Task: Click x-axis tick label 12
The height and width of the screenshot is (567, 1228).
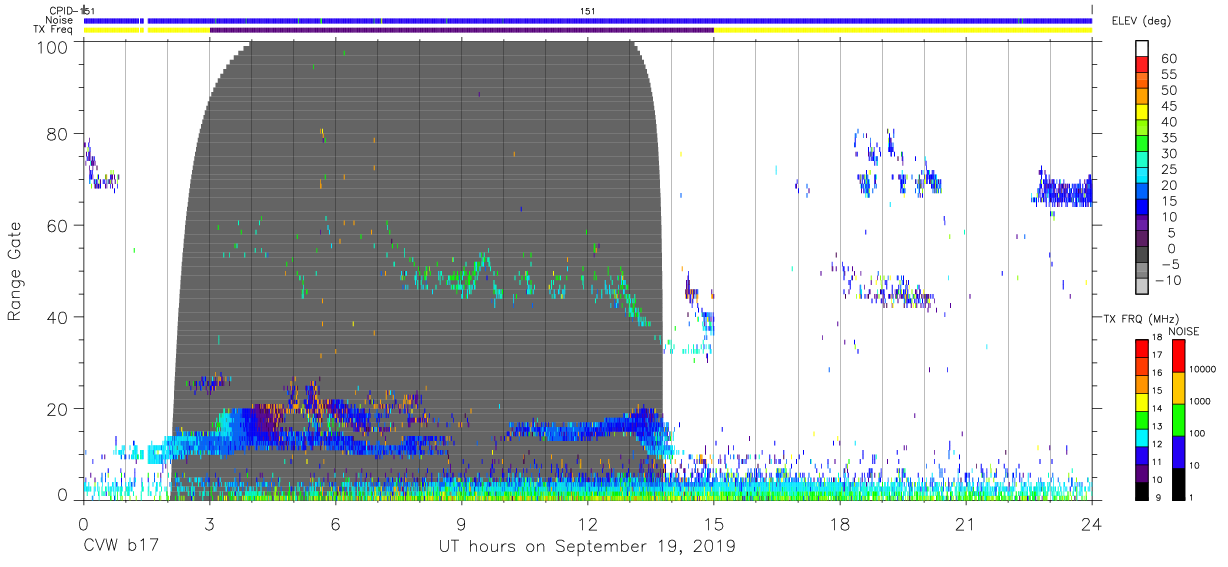Action: click(x=587, y=525)
